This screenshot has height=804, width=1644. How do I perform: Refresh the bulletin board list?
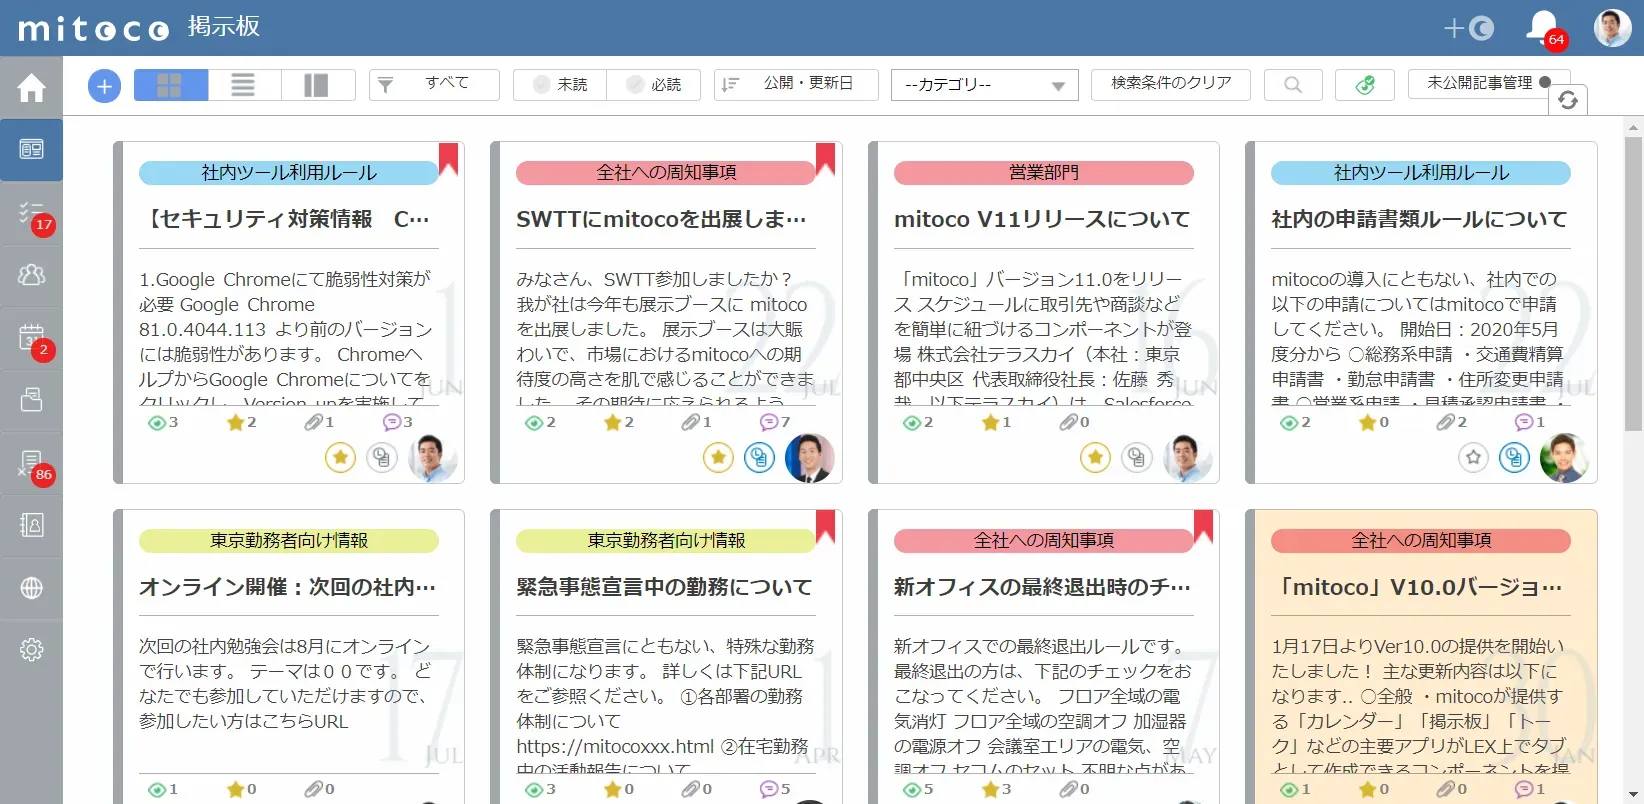tap(1568, 100)
